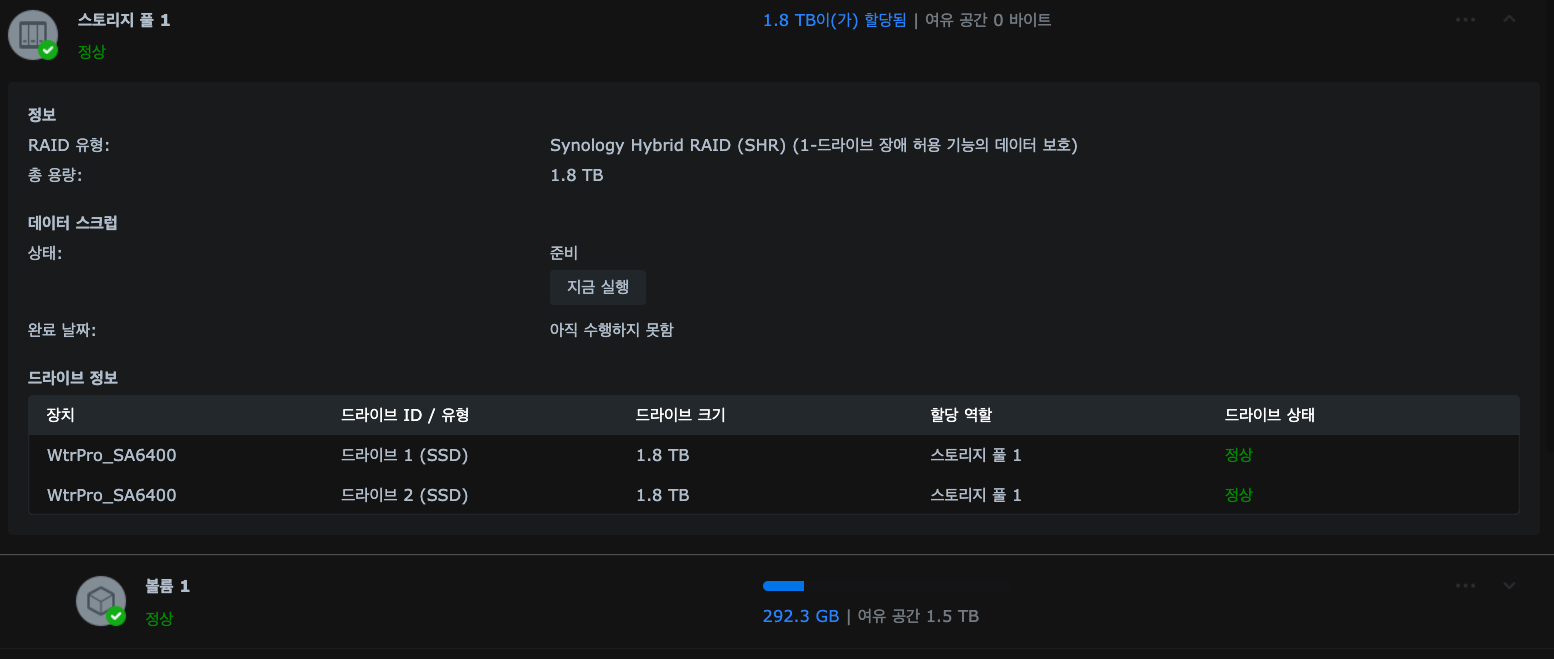
Task: Click the blue 292.3 GB usage text
Action: pos(800,616)
